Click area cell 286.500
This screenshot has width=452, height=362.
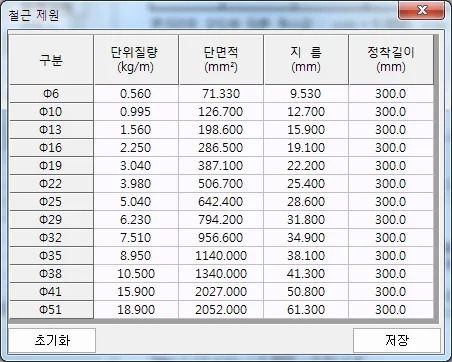pos(221,148)
